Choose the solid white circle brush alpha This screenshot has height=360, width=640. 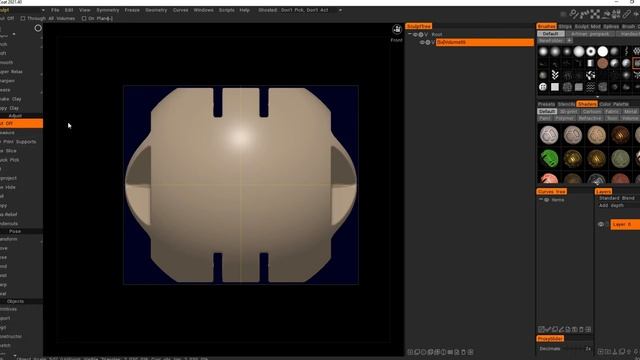click(603, 51)
